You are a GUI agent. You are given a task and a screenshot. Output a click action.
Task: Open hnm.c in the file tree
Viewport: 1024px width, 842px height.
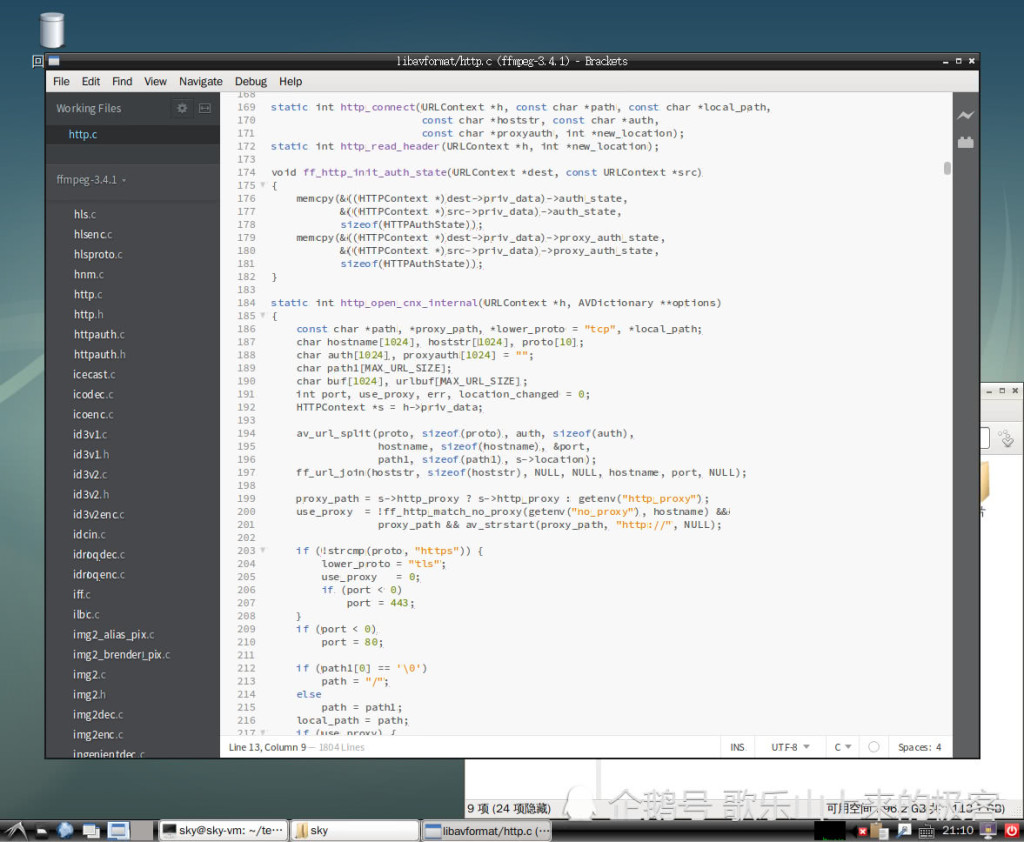tap(89, 274)
